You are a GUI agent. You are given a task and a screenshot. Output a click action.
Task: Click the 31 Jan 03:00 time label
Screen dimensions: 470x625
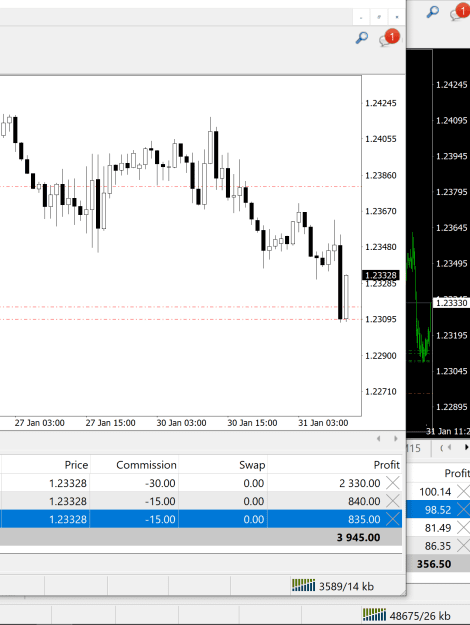pyautogui.click(x=323, y=423)
